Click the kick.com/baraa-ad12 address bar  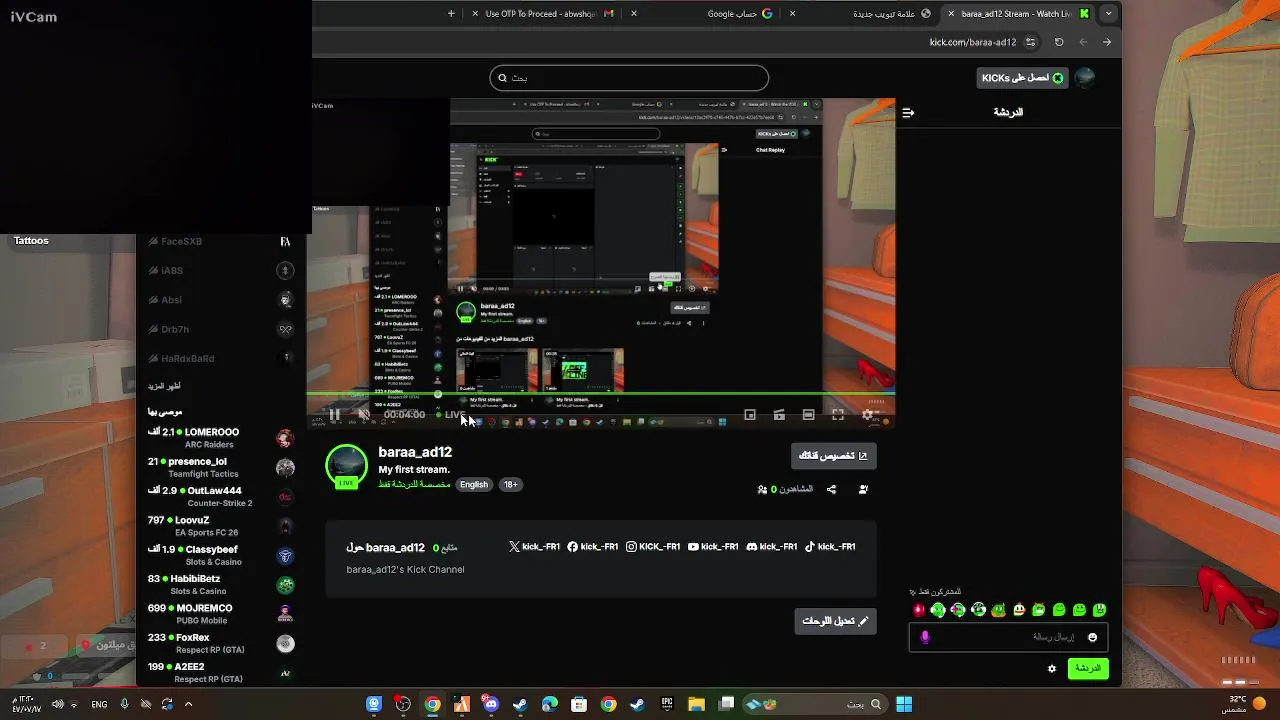click(x=972, y=42)
